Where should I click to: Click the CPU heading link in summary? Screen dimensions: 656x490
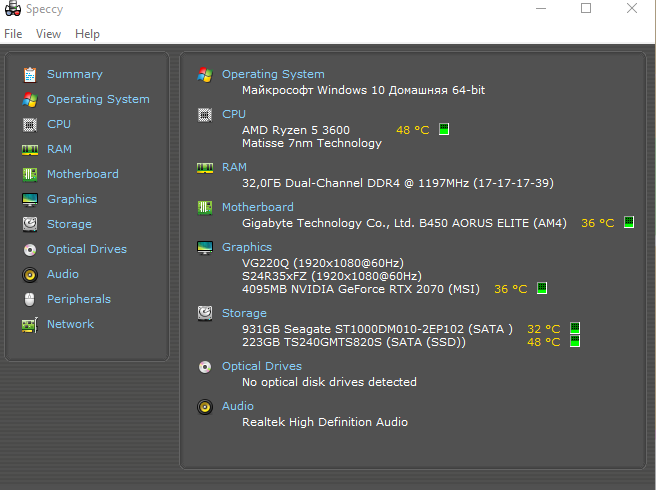click(x=234, y=114)
